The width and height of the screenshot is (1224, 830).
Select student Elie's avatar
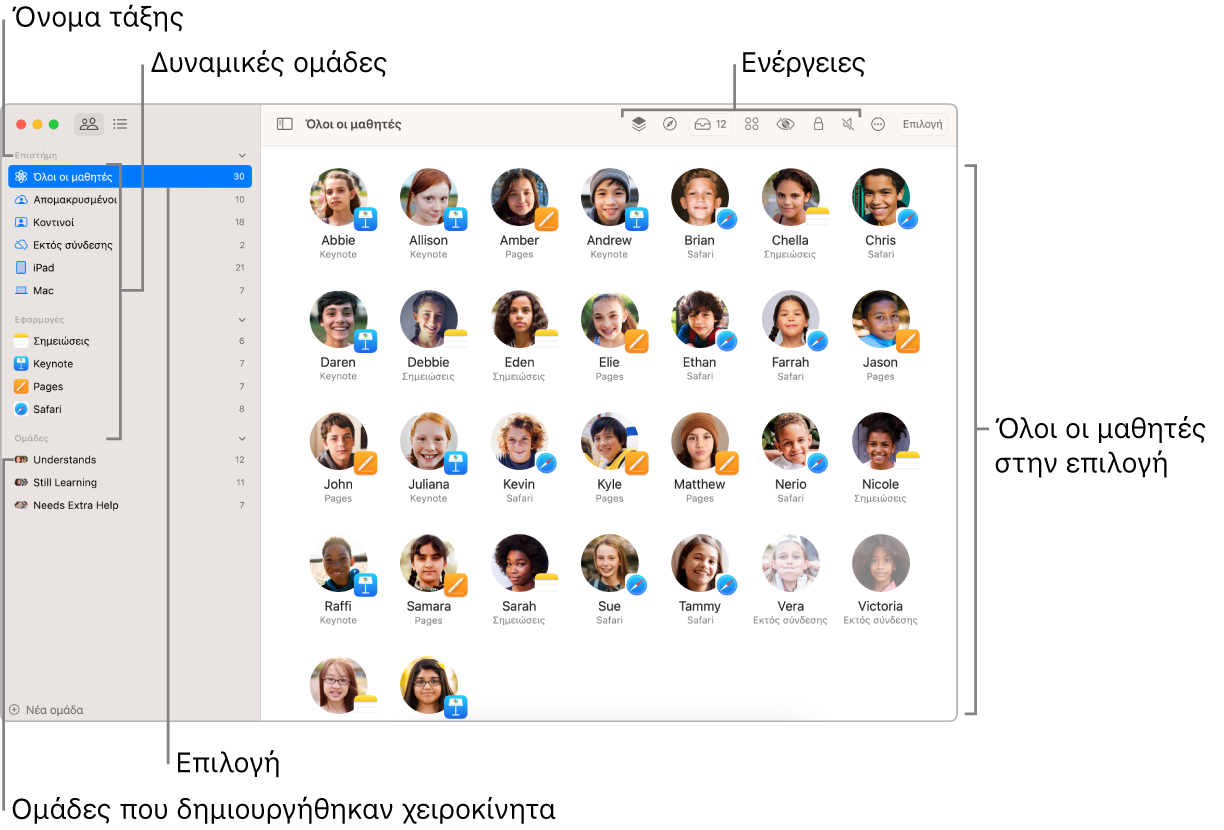tap(610, 320)
